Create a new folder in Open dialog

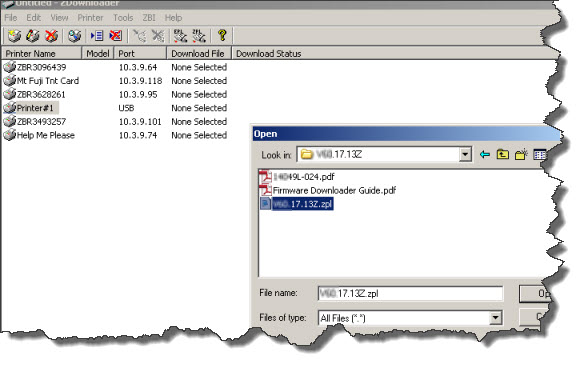click(x=521, y=154)
